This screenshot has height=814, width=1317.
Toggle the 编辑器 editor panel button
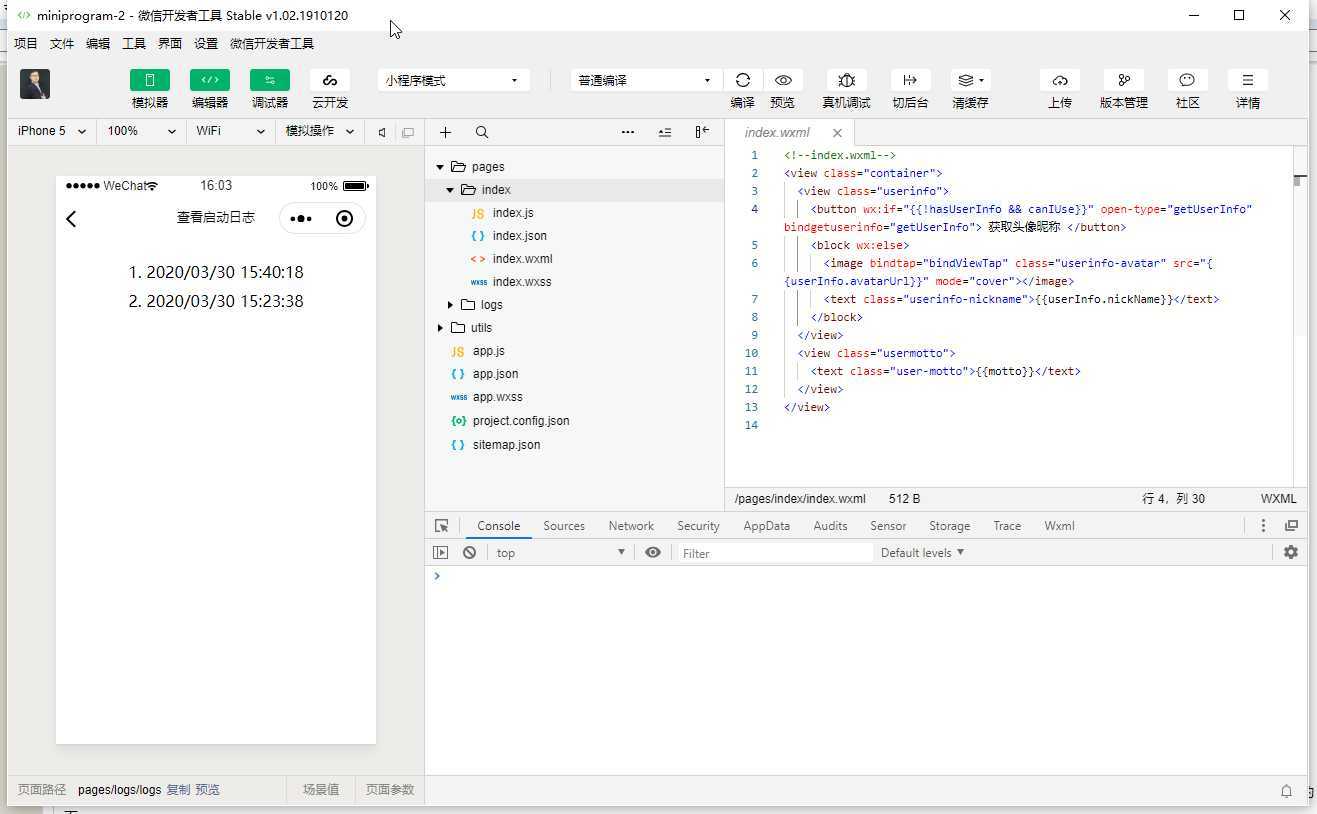tap(210, 81)
